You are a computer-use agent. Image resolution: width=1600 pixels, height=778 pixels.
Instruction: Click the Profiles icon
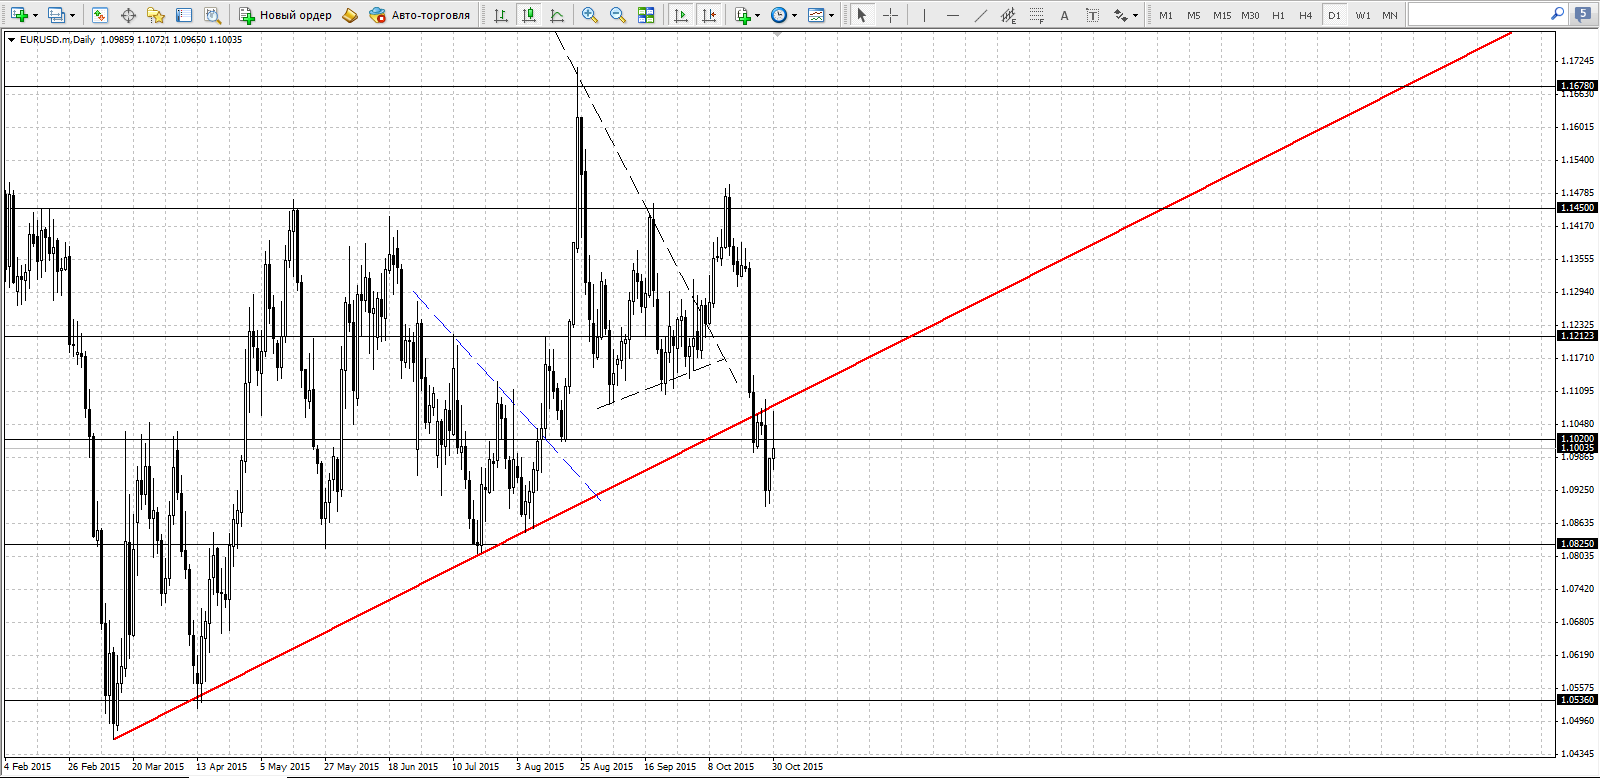56,15
